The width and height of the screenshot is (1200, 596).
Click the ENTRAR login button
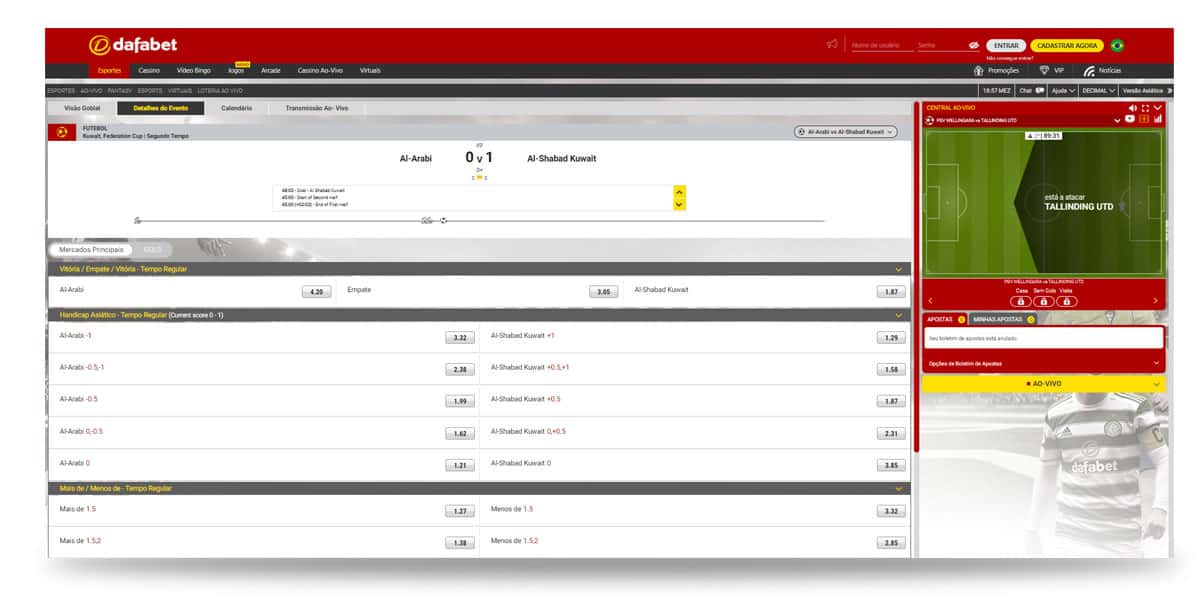(x=1006, y=46)
